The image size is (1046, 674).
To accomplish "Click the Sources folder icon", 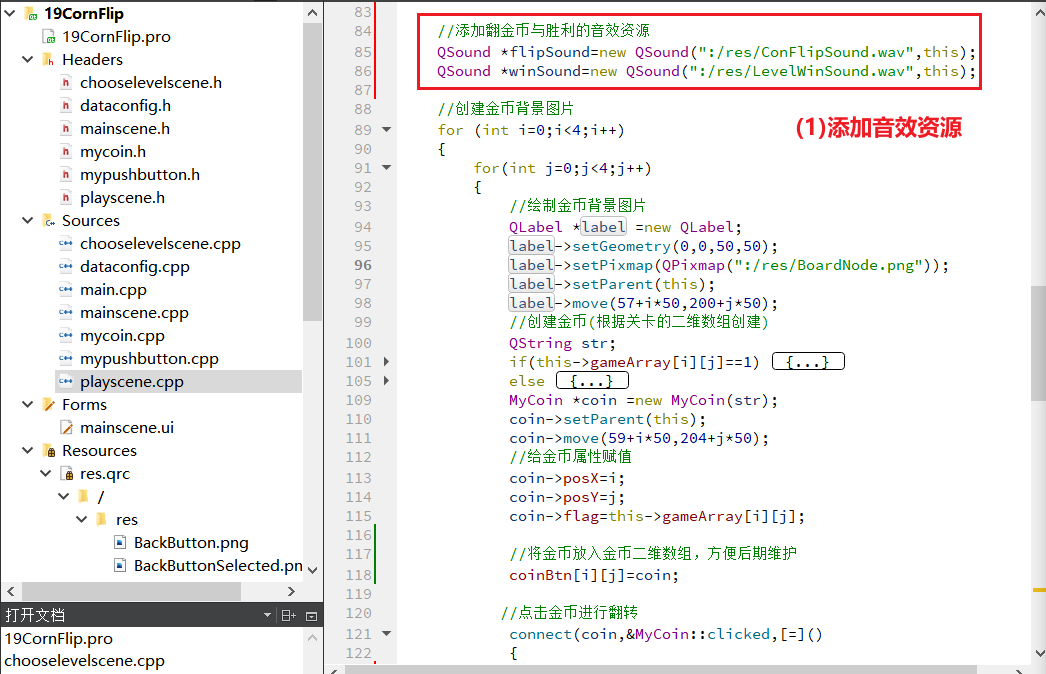I will (49, 220).
